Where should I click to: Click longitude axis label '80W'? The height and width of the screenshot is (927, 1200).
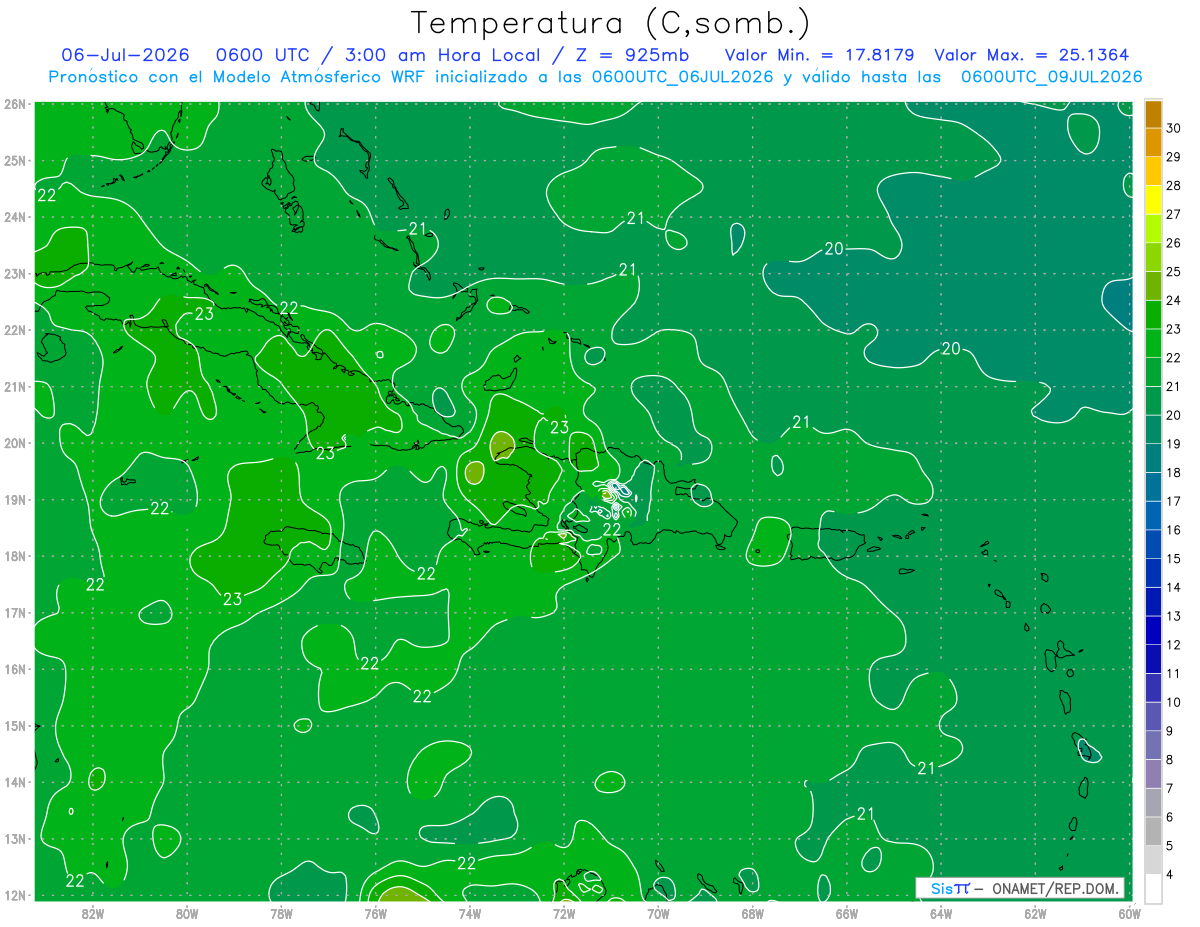pyautogui.click(x=187, y=913)
